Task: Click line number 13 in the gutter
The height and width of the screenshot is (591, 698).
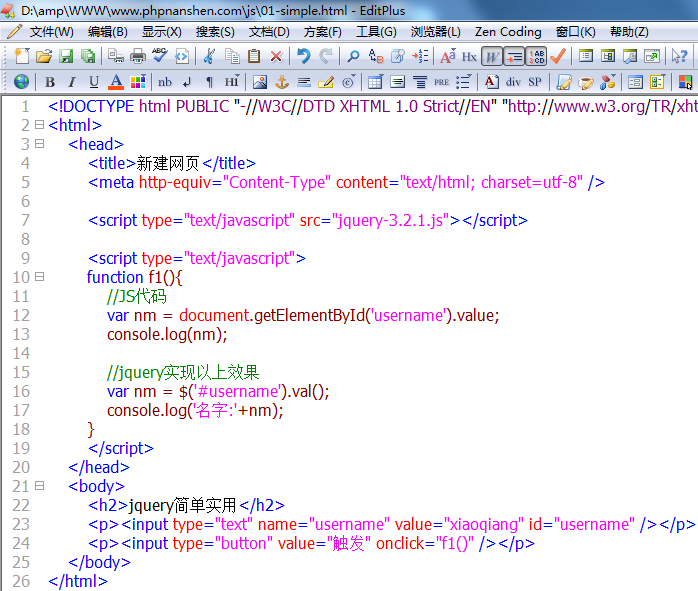Action: (21, 334)
